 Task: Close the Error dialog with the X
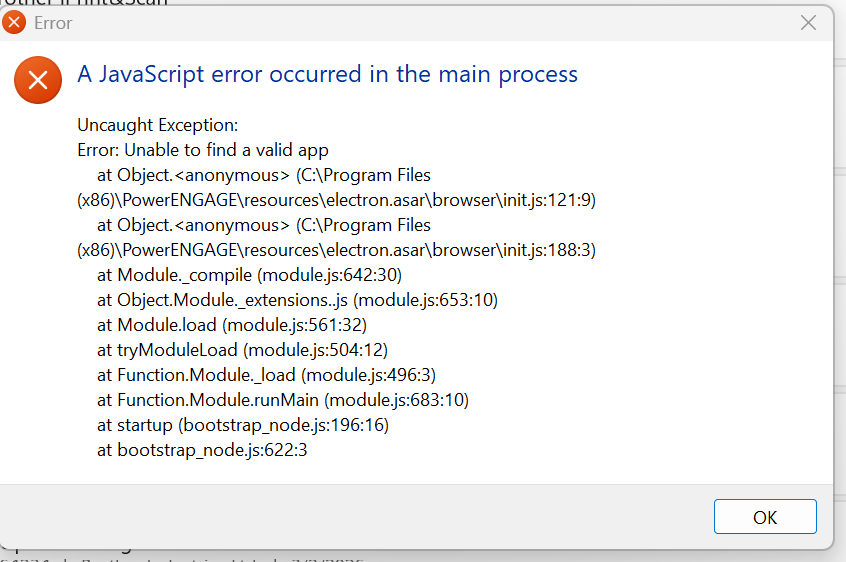tap(808, 23)
